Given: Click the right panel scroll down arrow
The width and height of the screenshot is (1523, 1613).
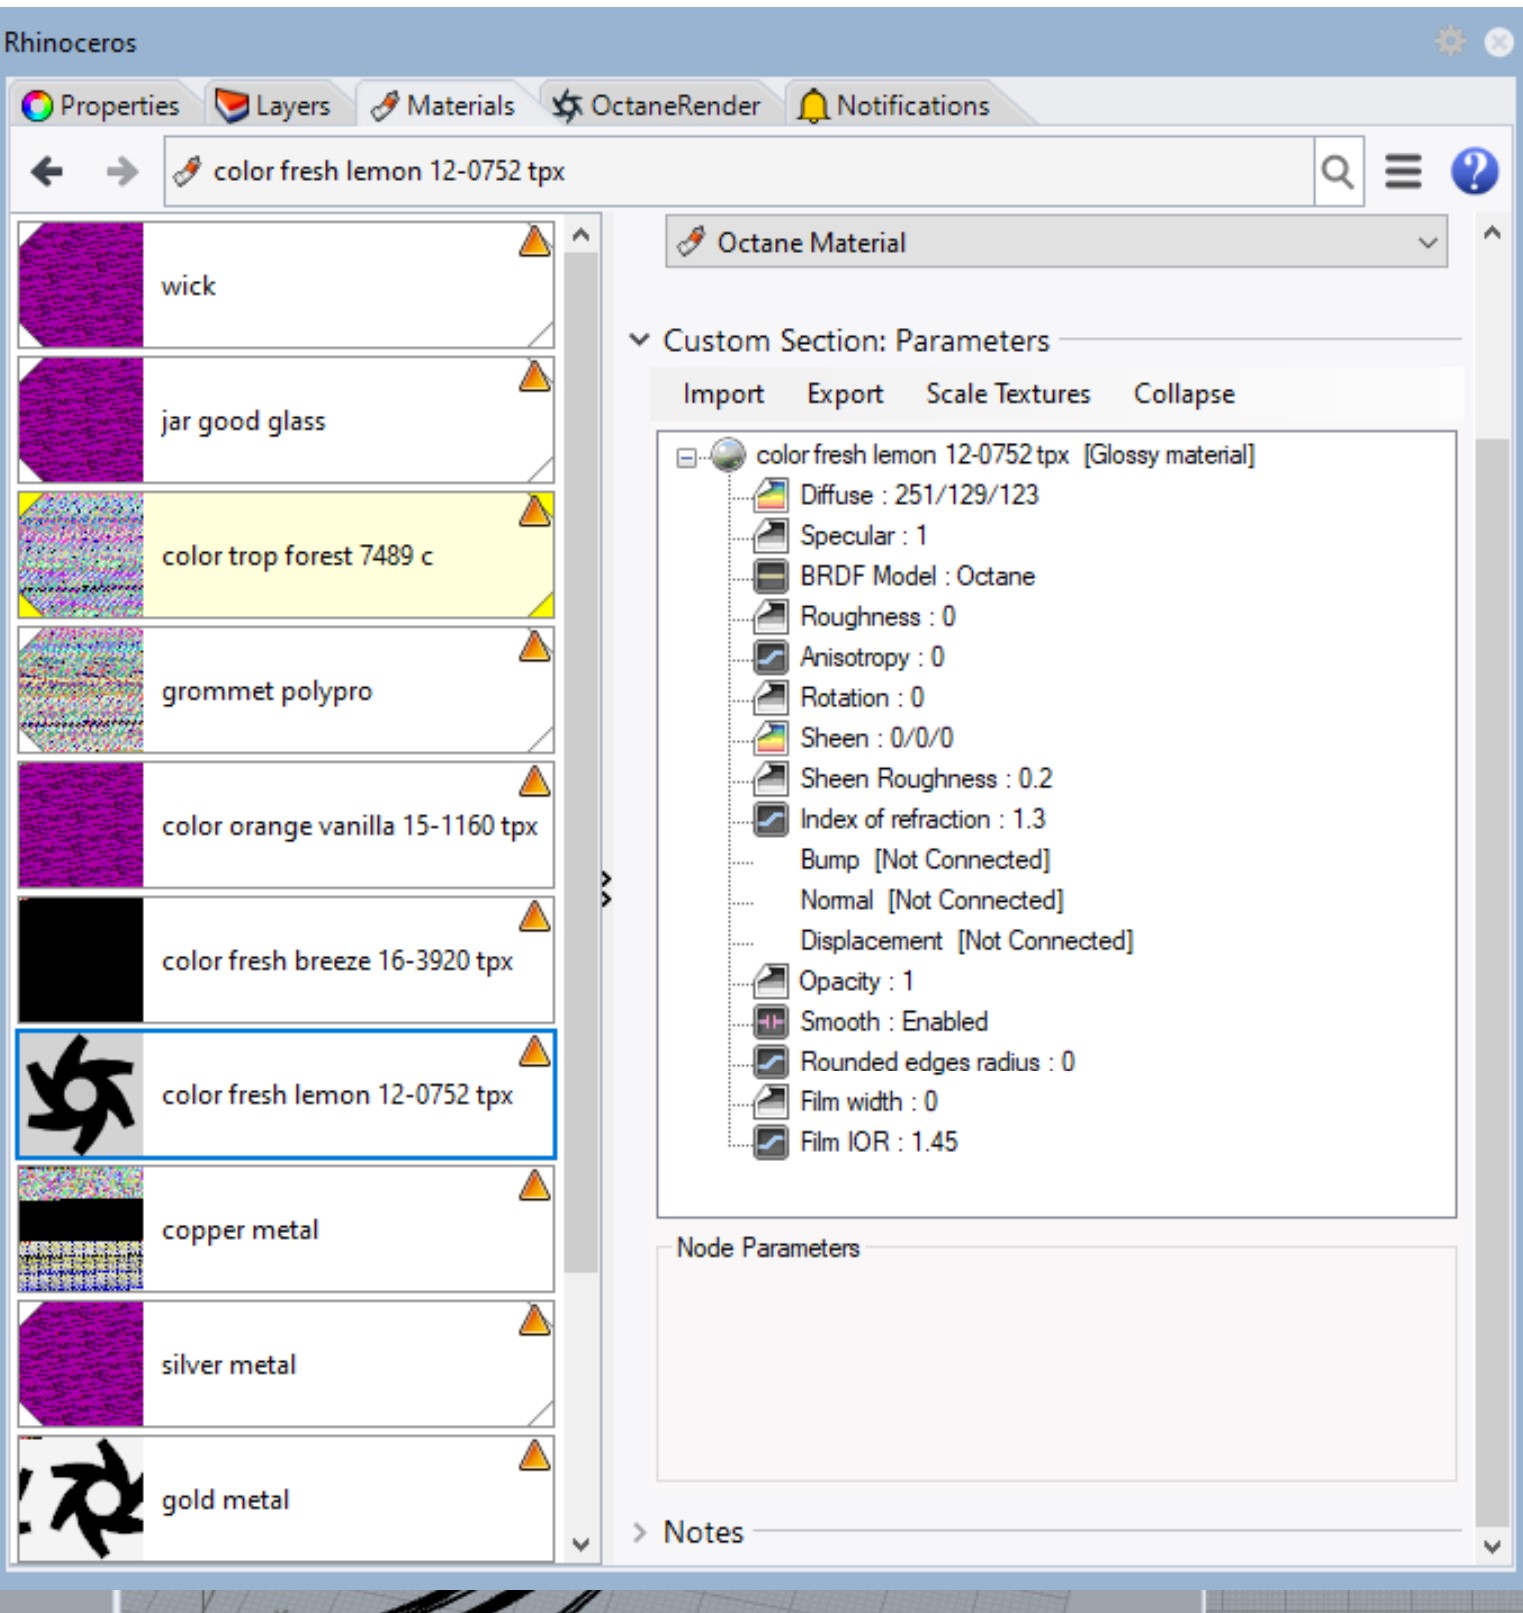Looking at the screenshot, I should tap(1492, 1546).
